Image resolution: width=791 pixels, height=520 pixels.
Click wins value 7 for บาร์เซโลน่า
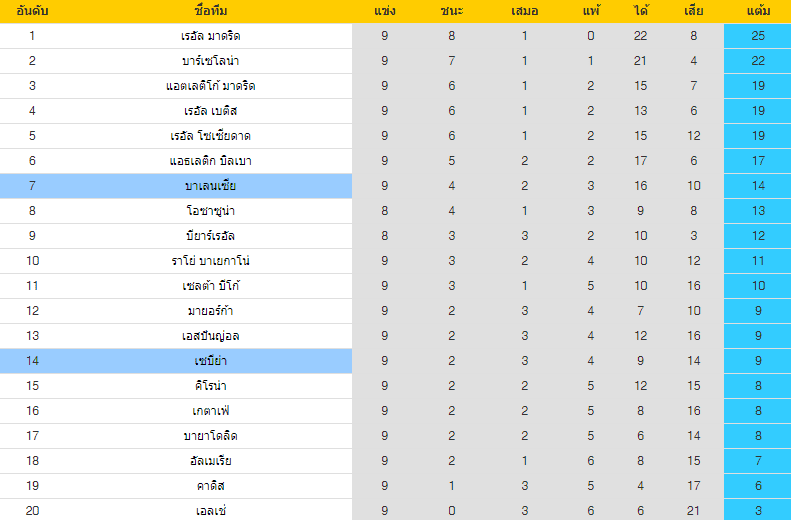451,61
